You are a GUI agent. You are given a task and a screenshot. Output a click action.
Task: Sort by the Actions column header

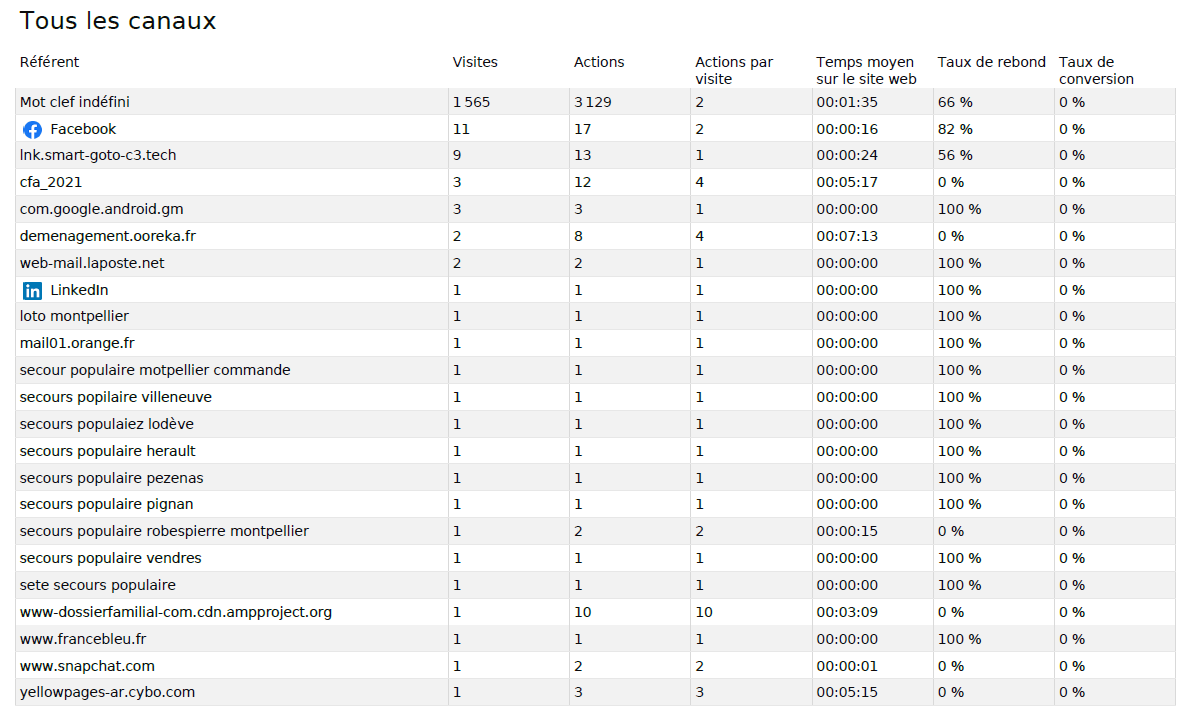tap(598, 62)
